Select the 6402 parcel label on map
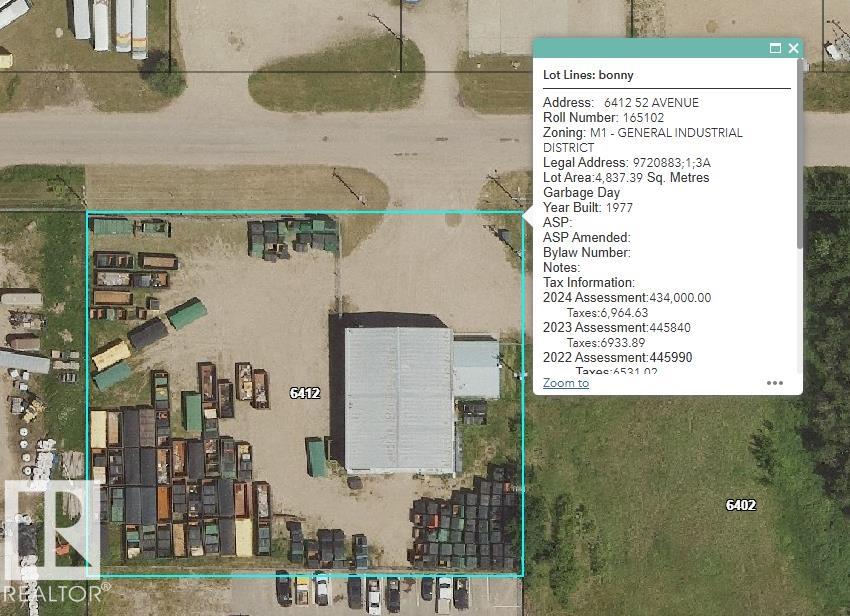Screen dimensions: 850x616 click(740, 505)
